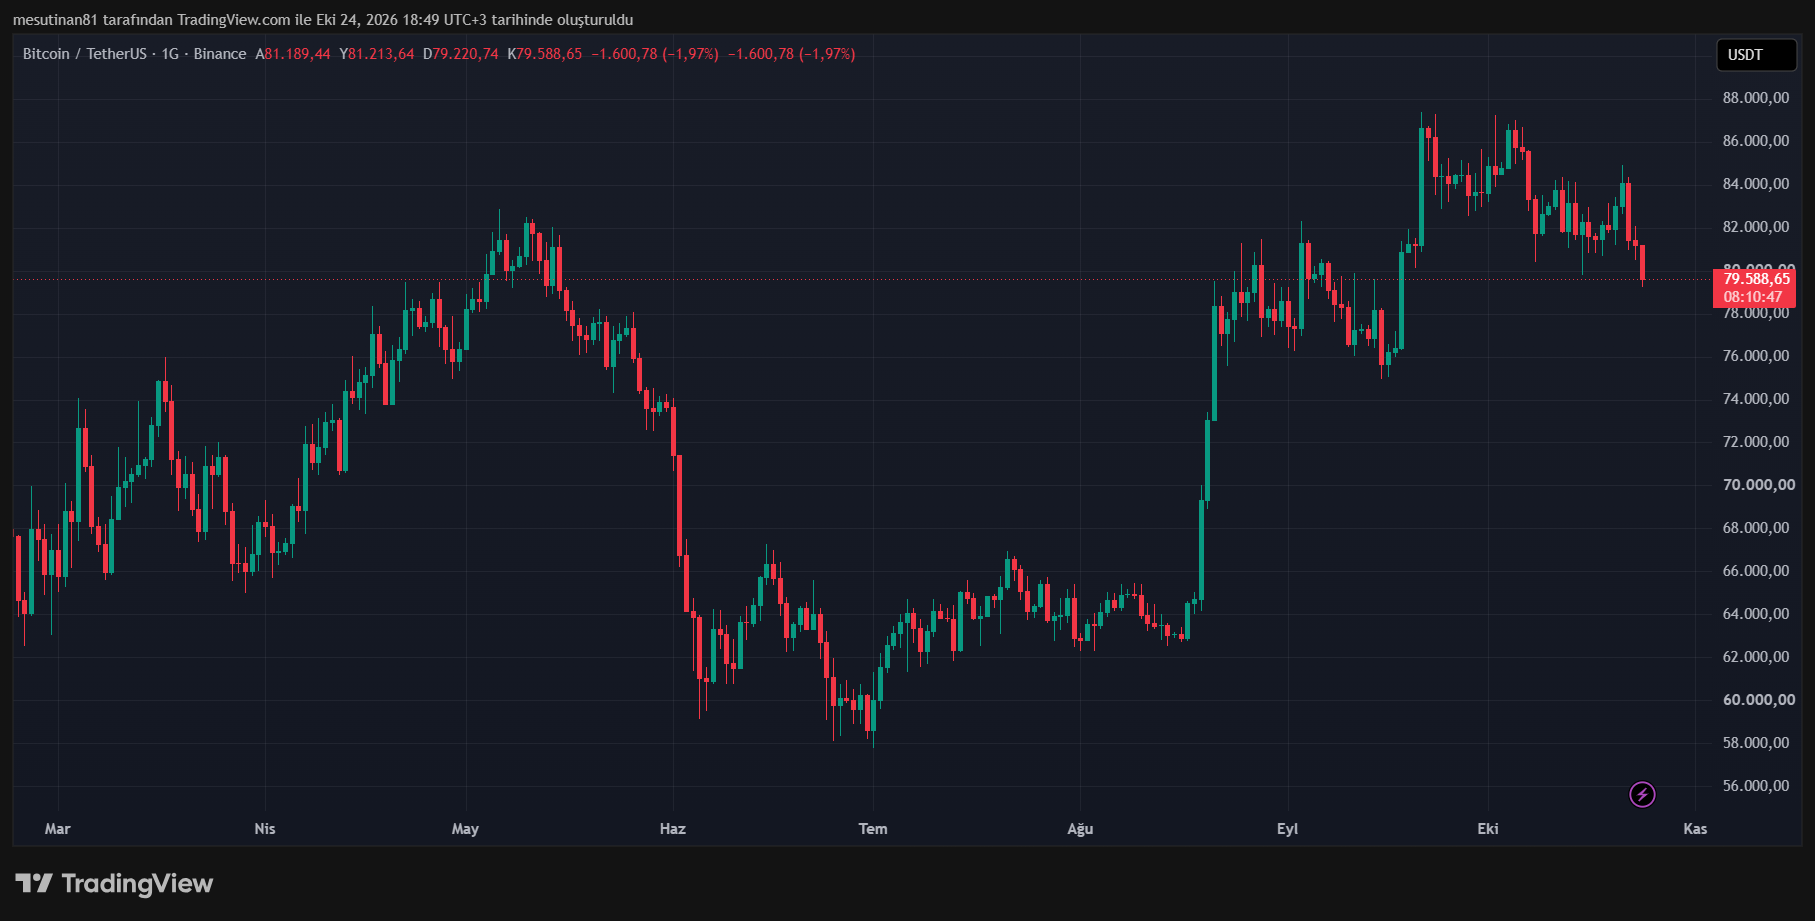Image resolution: width=1815 pixels, height=921 pixels.
Task: Click the Mar label on time axis
Action: point(58,828)
